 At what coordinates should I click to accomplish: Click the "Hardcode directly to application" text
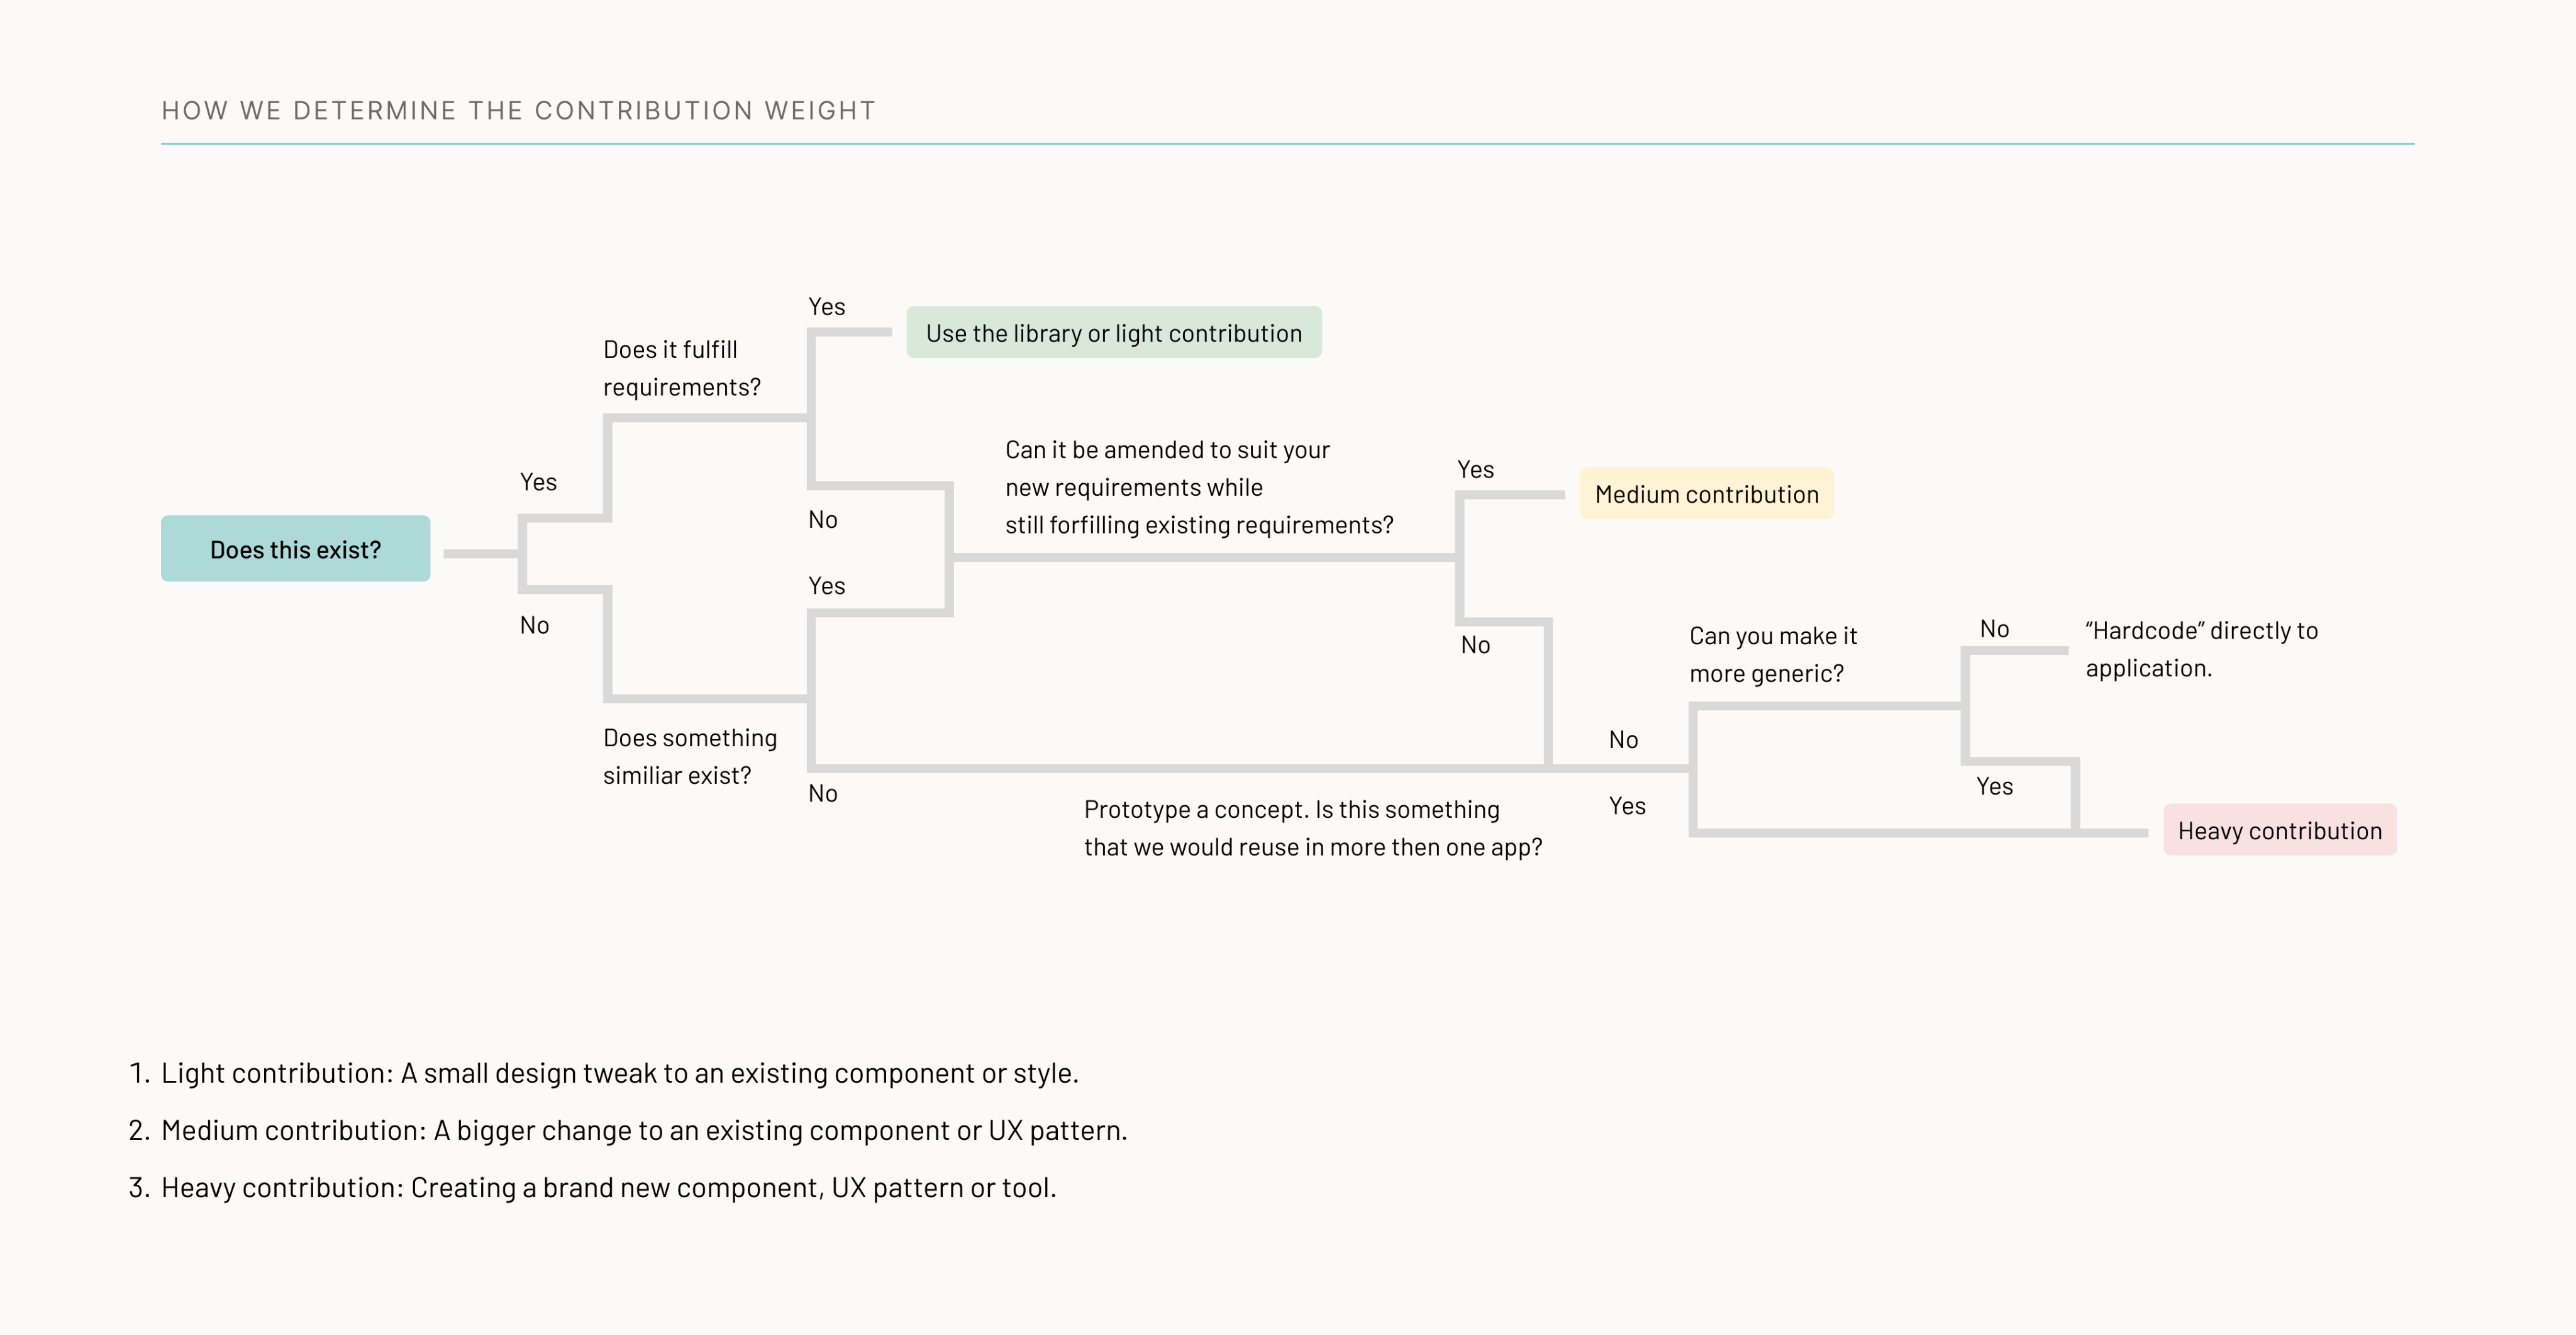[2200, 649]
